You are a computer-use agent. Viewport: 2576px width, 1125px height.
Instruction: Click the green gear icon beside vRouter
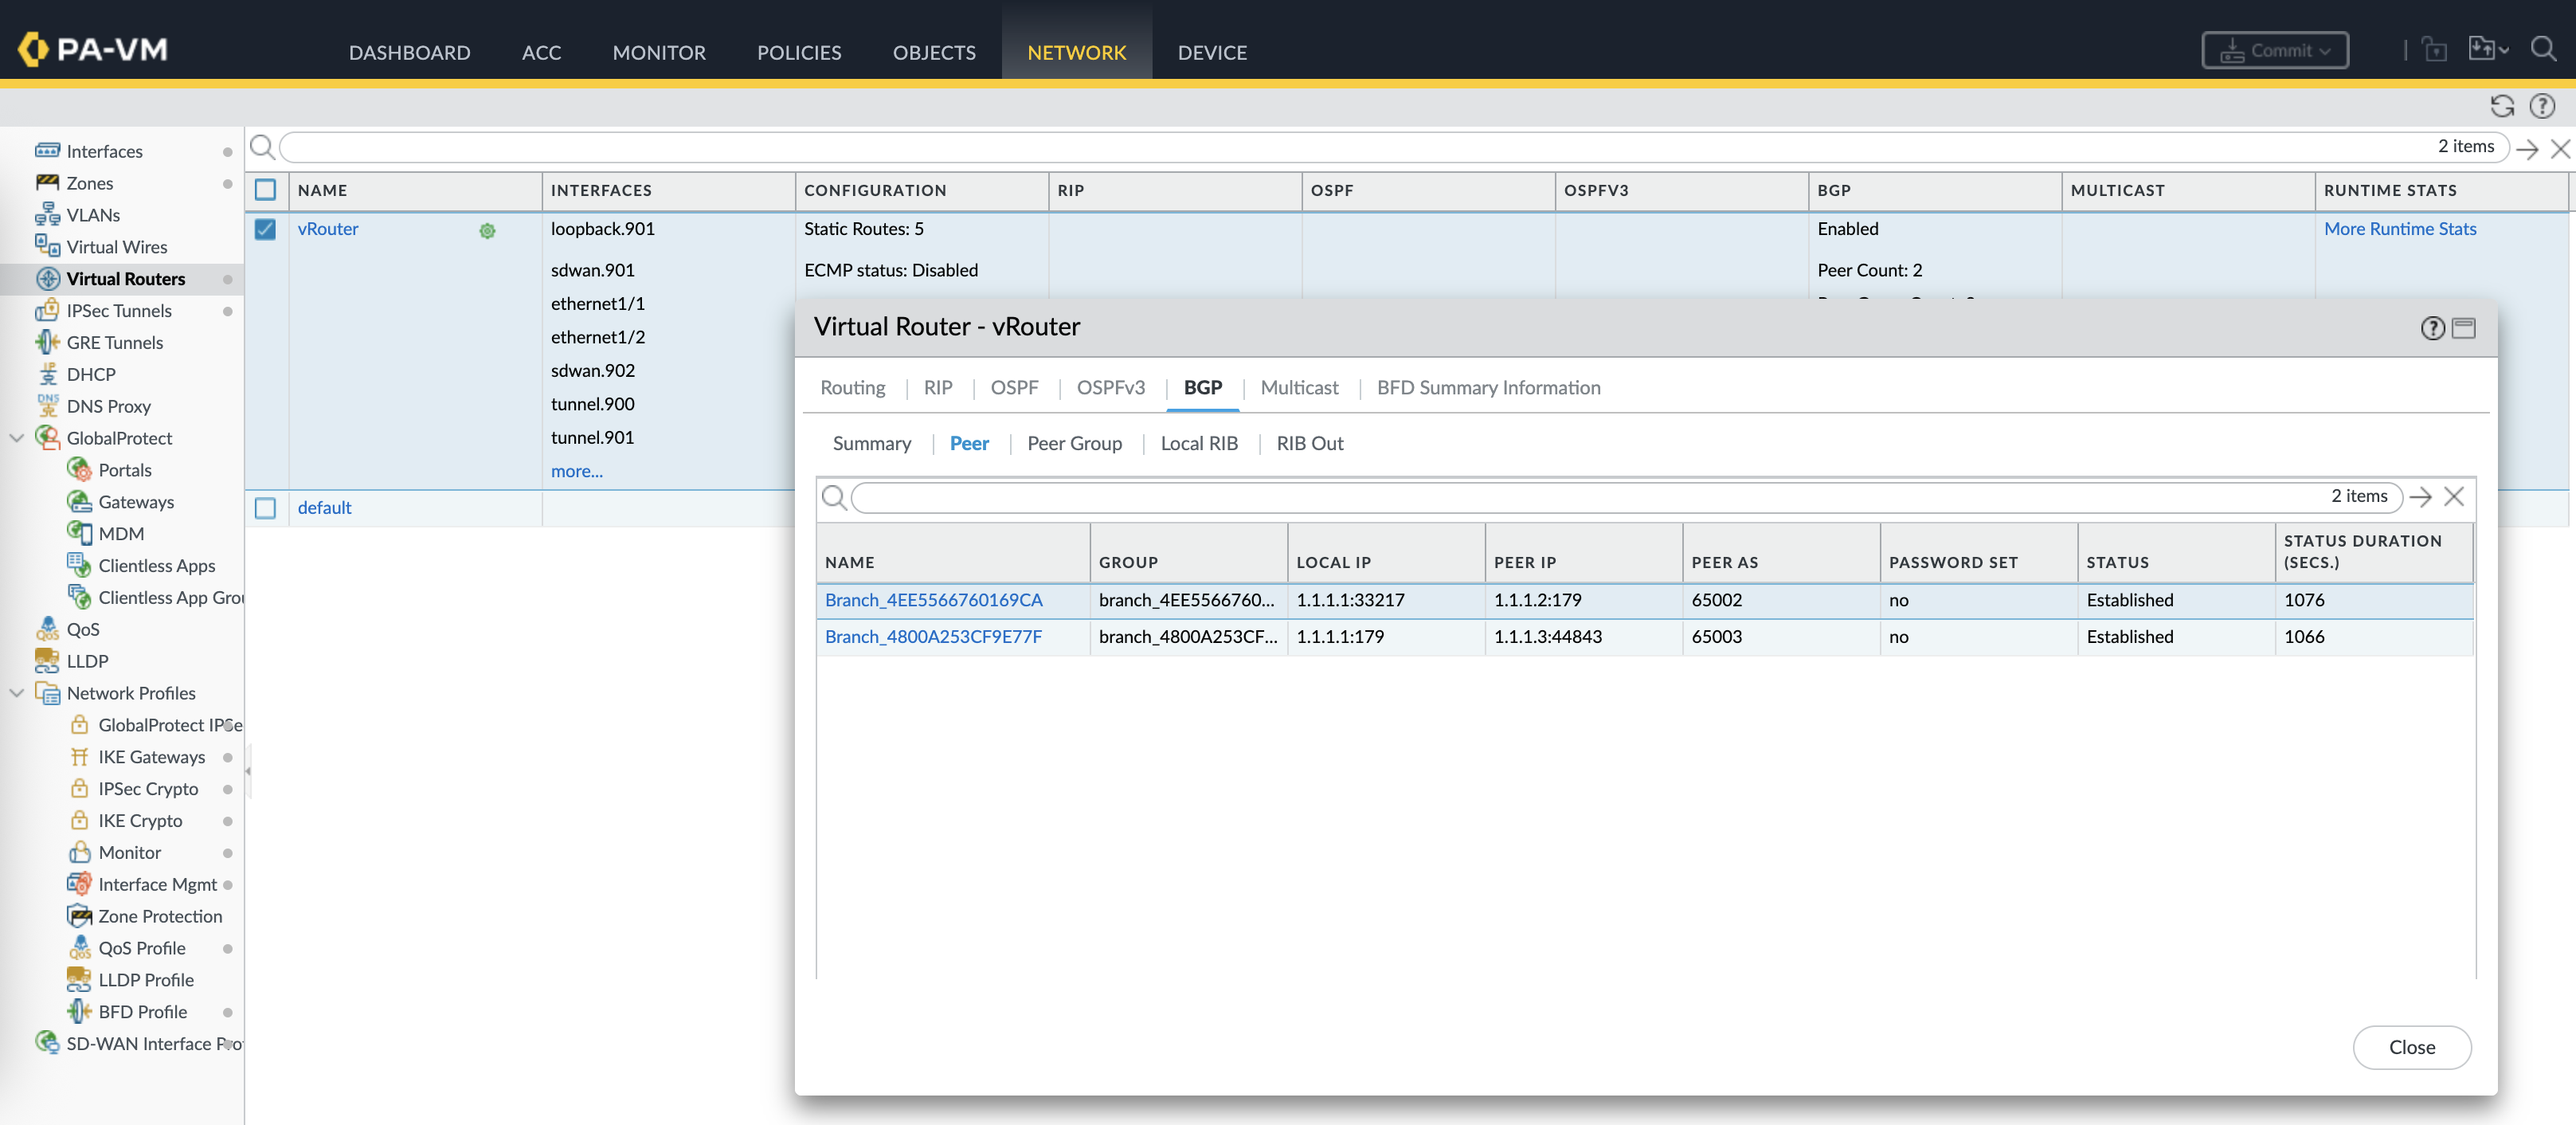click(487, 230)
